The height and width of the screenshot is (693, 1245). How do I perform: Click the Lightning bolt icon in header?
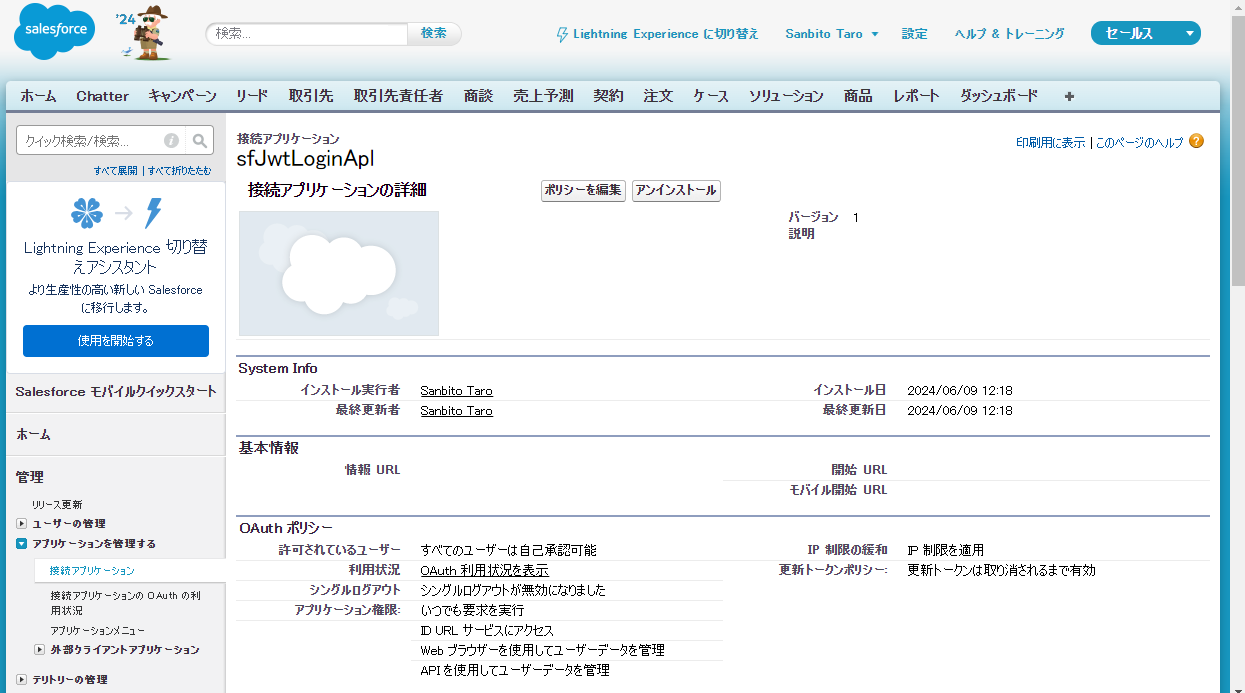click(562, 34)
